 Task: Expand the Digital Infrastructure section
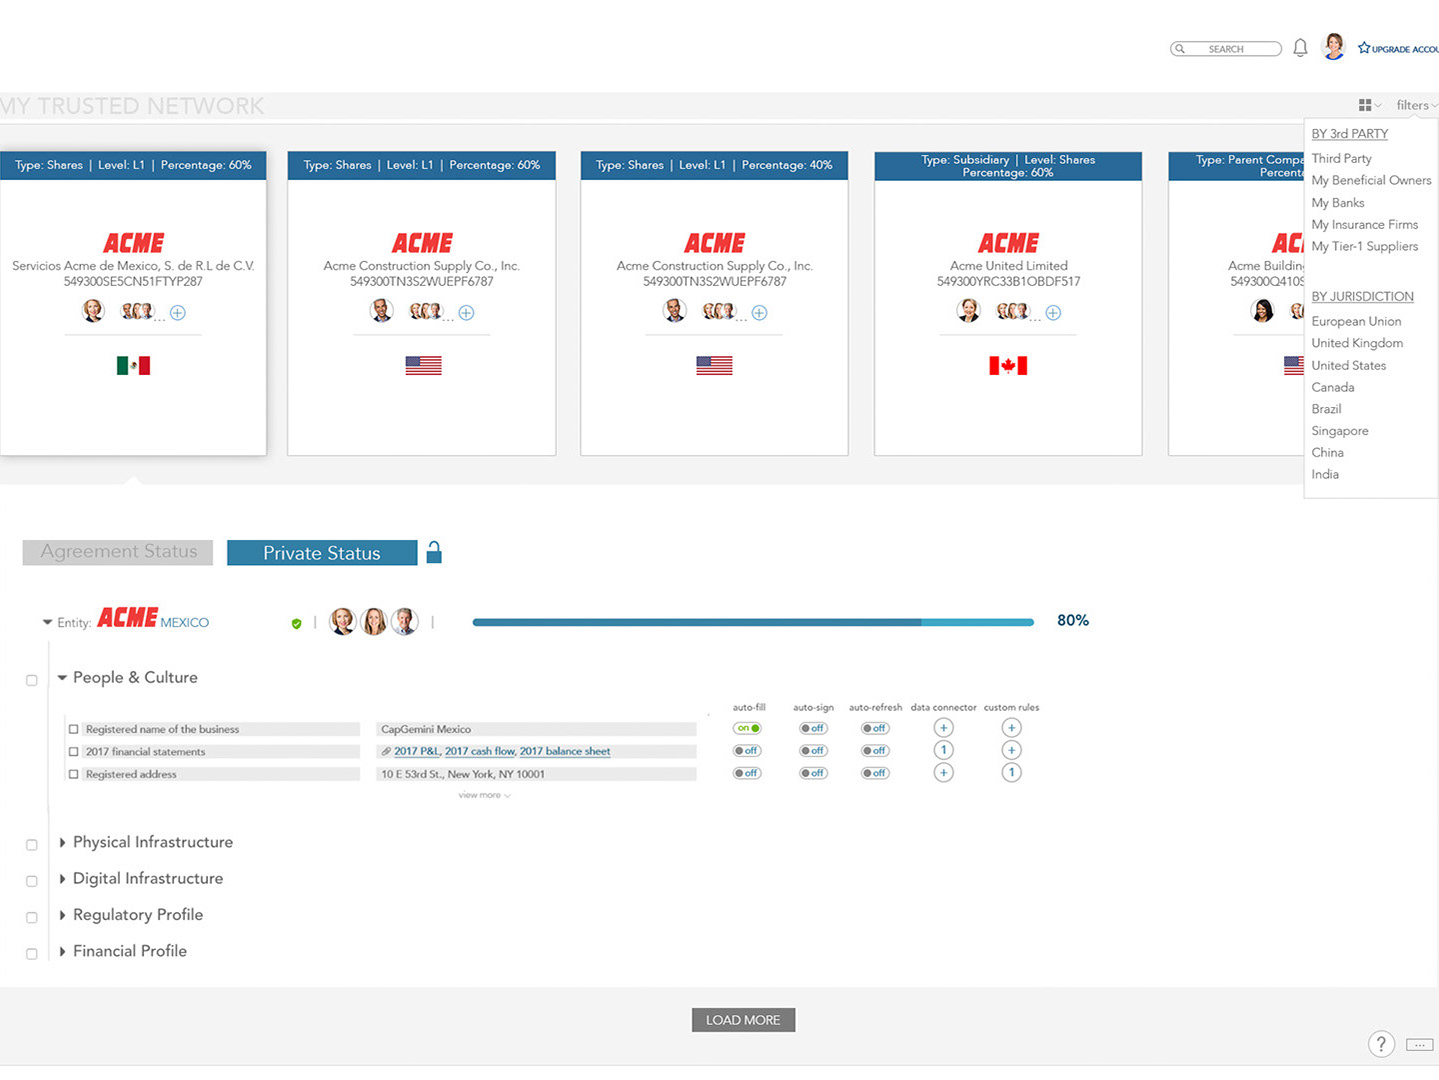point(62,879)
